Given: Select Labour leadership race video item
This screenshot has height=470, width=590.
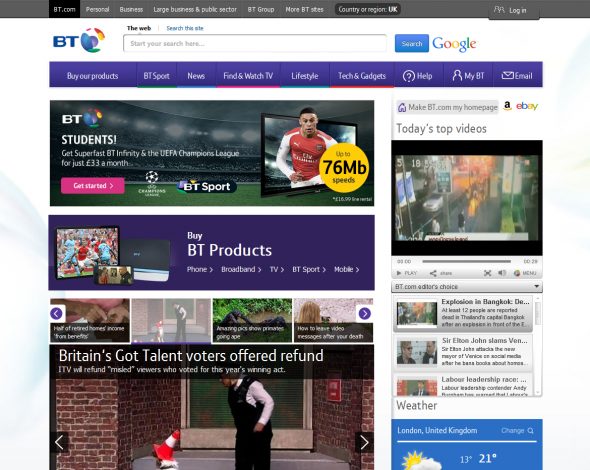Looking at the screenshot, I should pos(463,385).
